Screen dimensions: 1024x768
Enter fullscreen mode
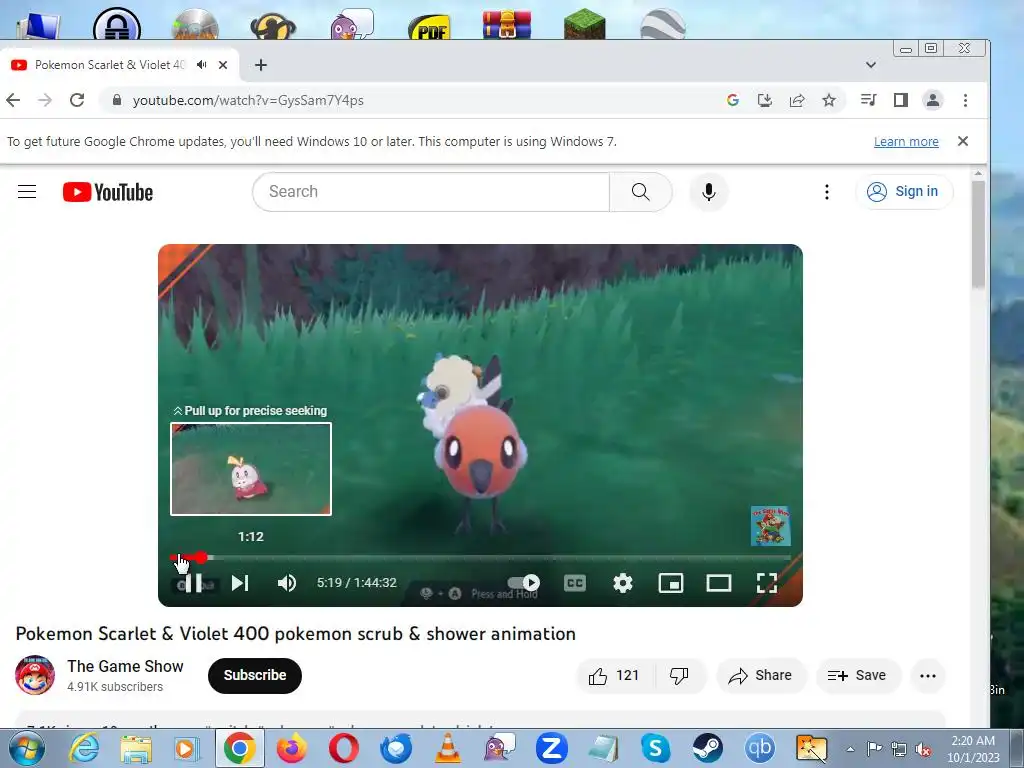coord(767,583)
